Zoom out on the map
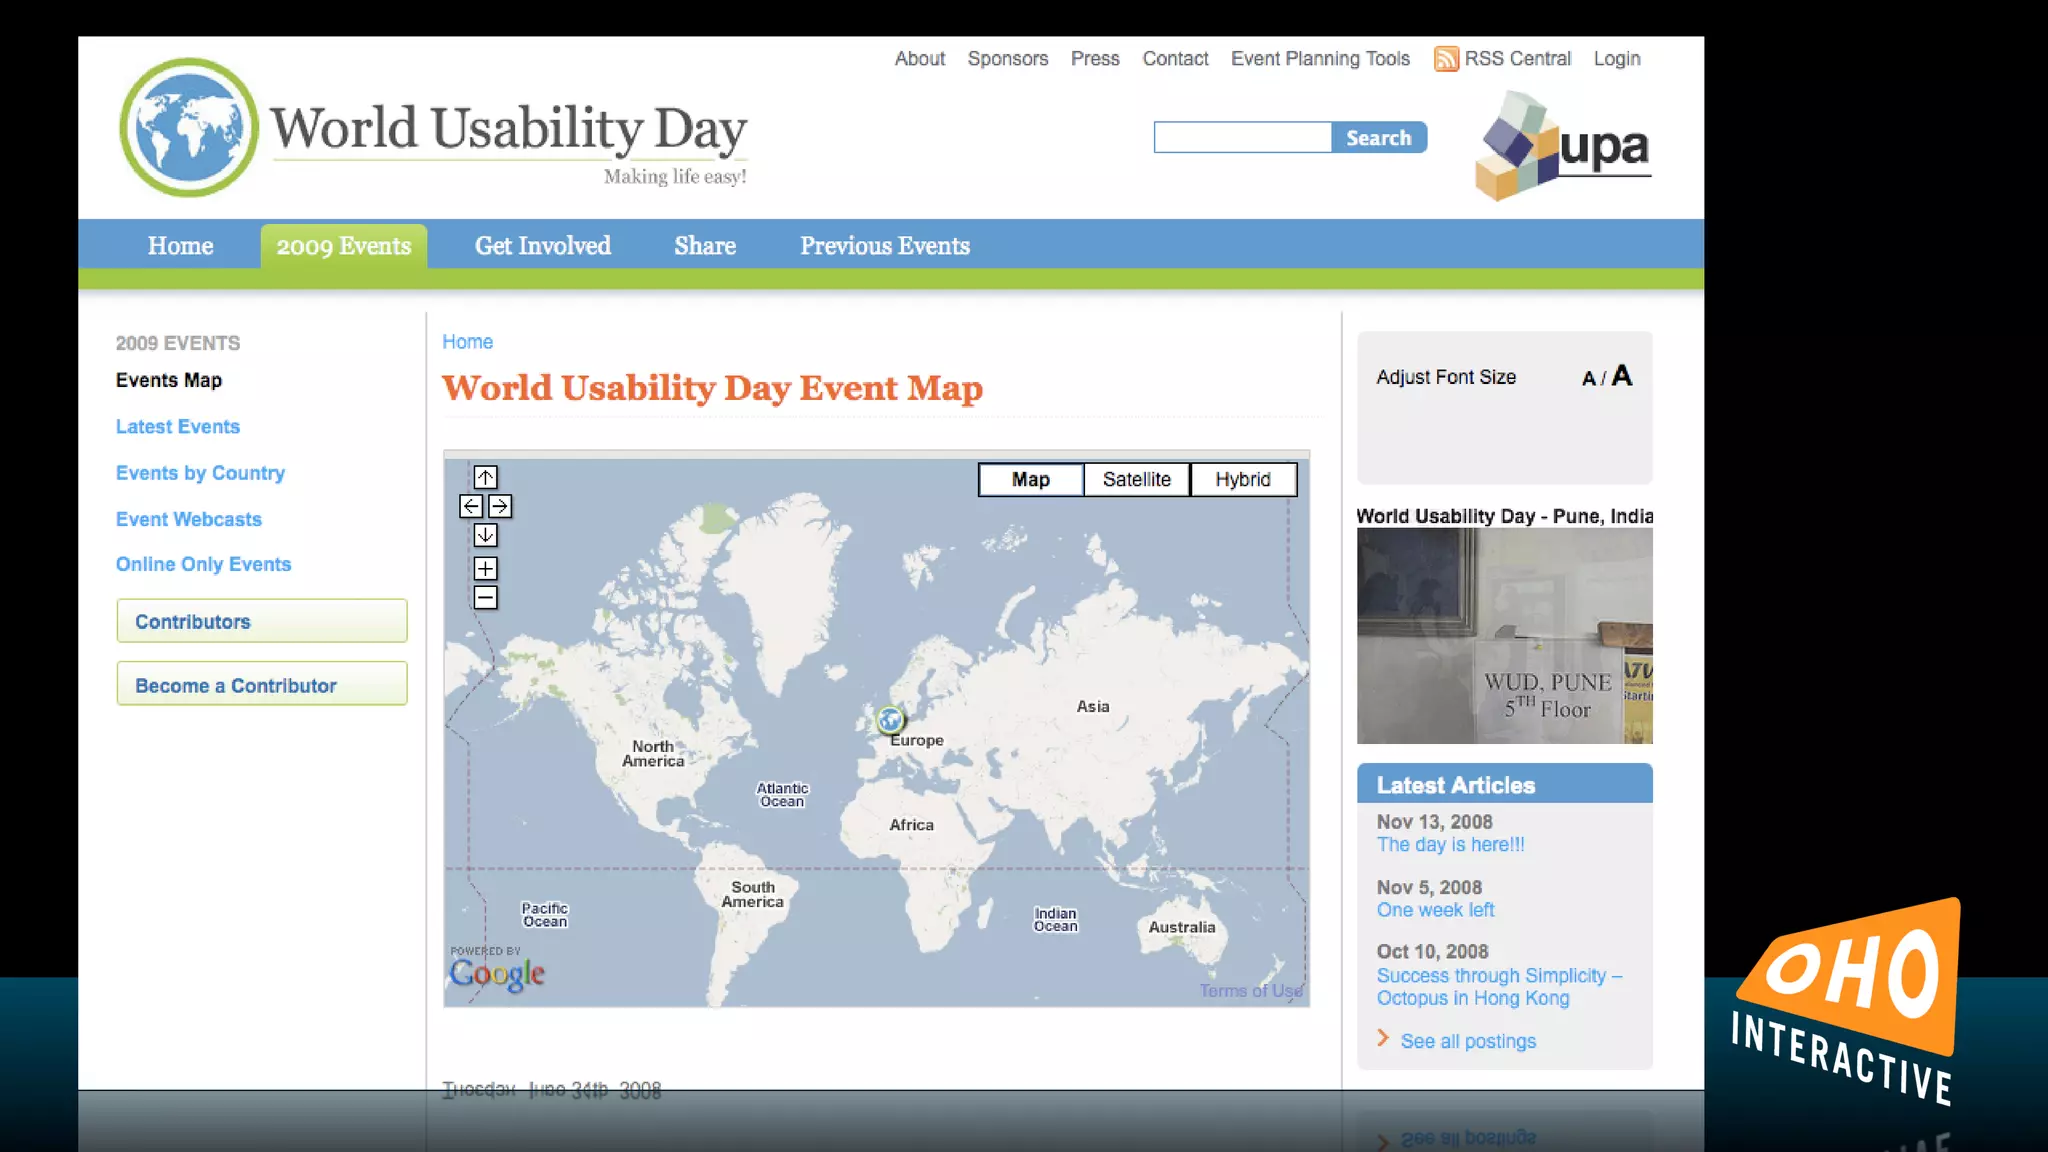 [485, 598]
